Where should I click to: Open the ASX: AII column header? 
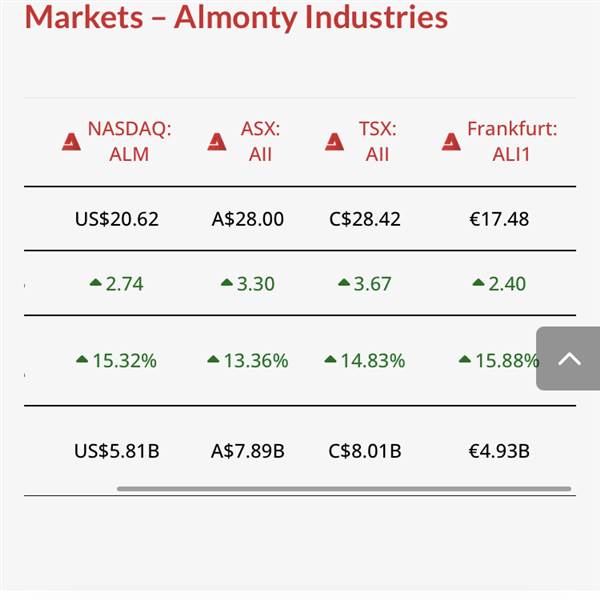pos(260,141)
